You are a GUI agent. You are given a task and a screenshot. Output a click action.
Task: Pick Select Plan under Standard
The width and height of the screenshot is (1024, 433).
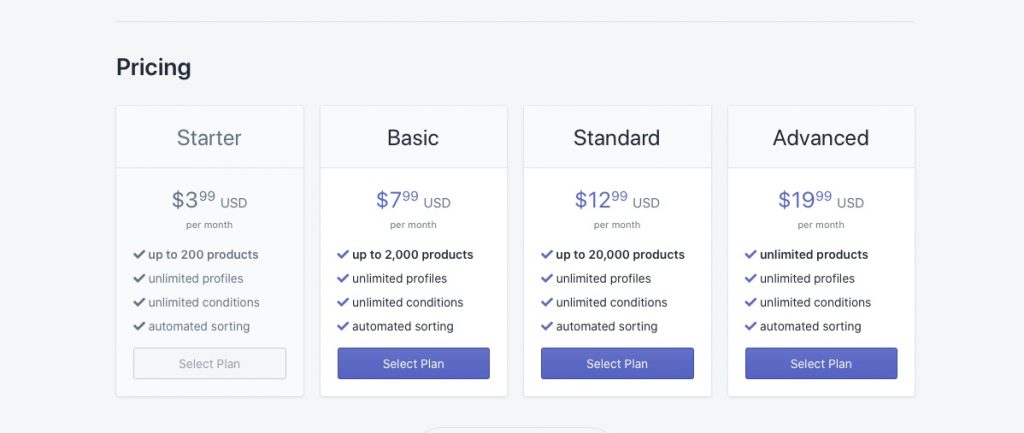point(617,363)
